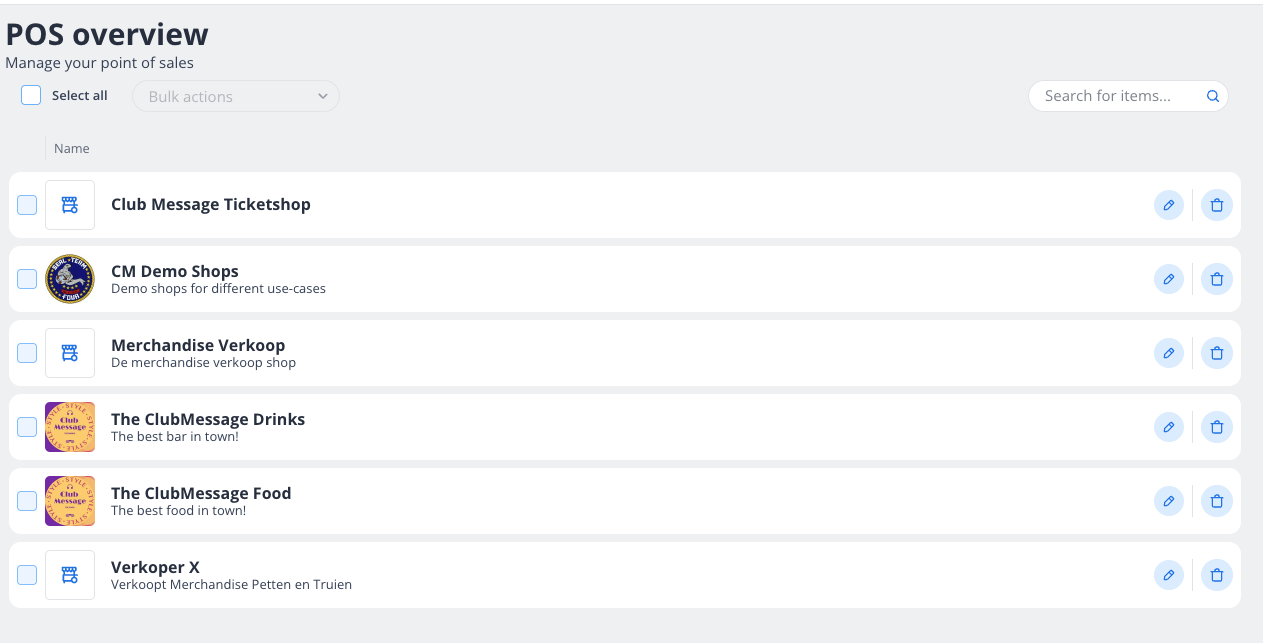Open The ClubMessage Drinks shop name
The height and width of the screenshot is (643, 1263).
(x=208, y=419)
